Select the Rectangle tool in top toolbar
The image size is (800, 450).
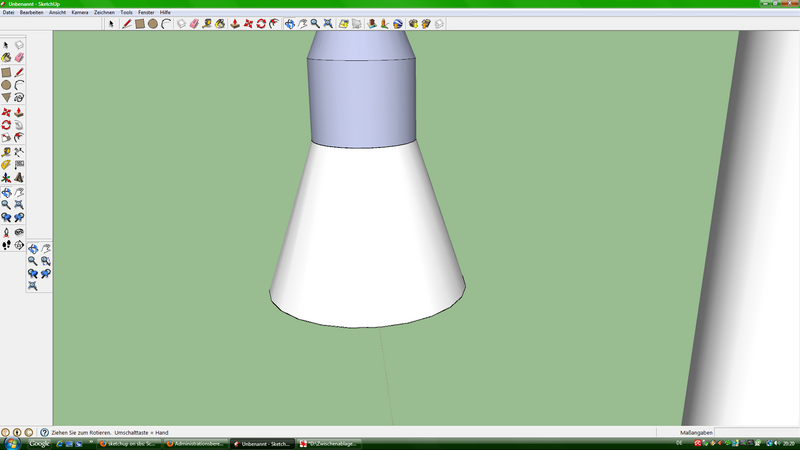(140, 23)
